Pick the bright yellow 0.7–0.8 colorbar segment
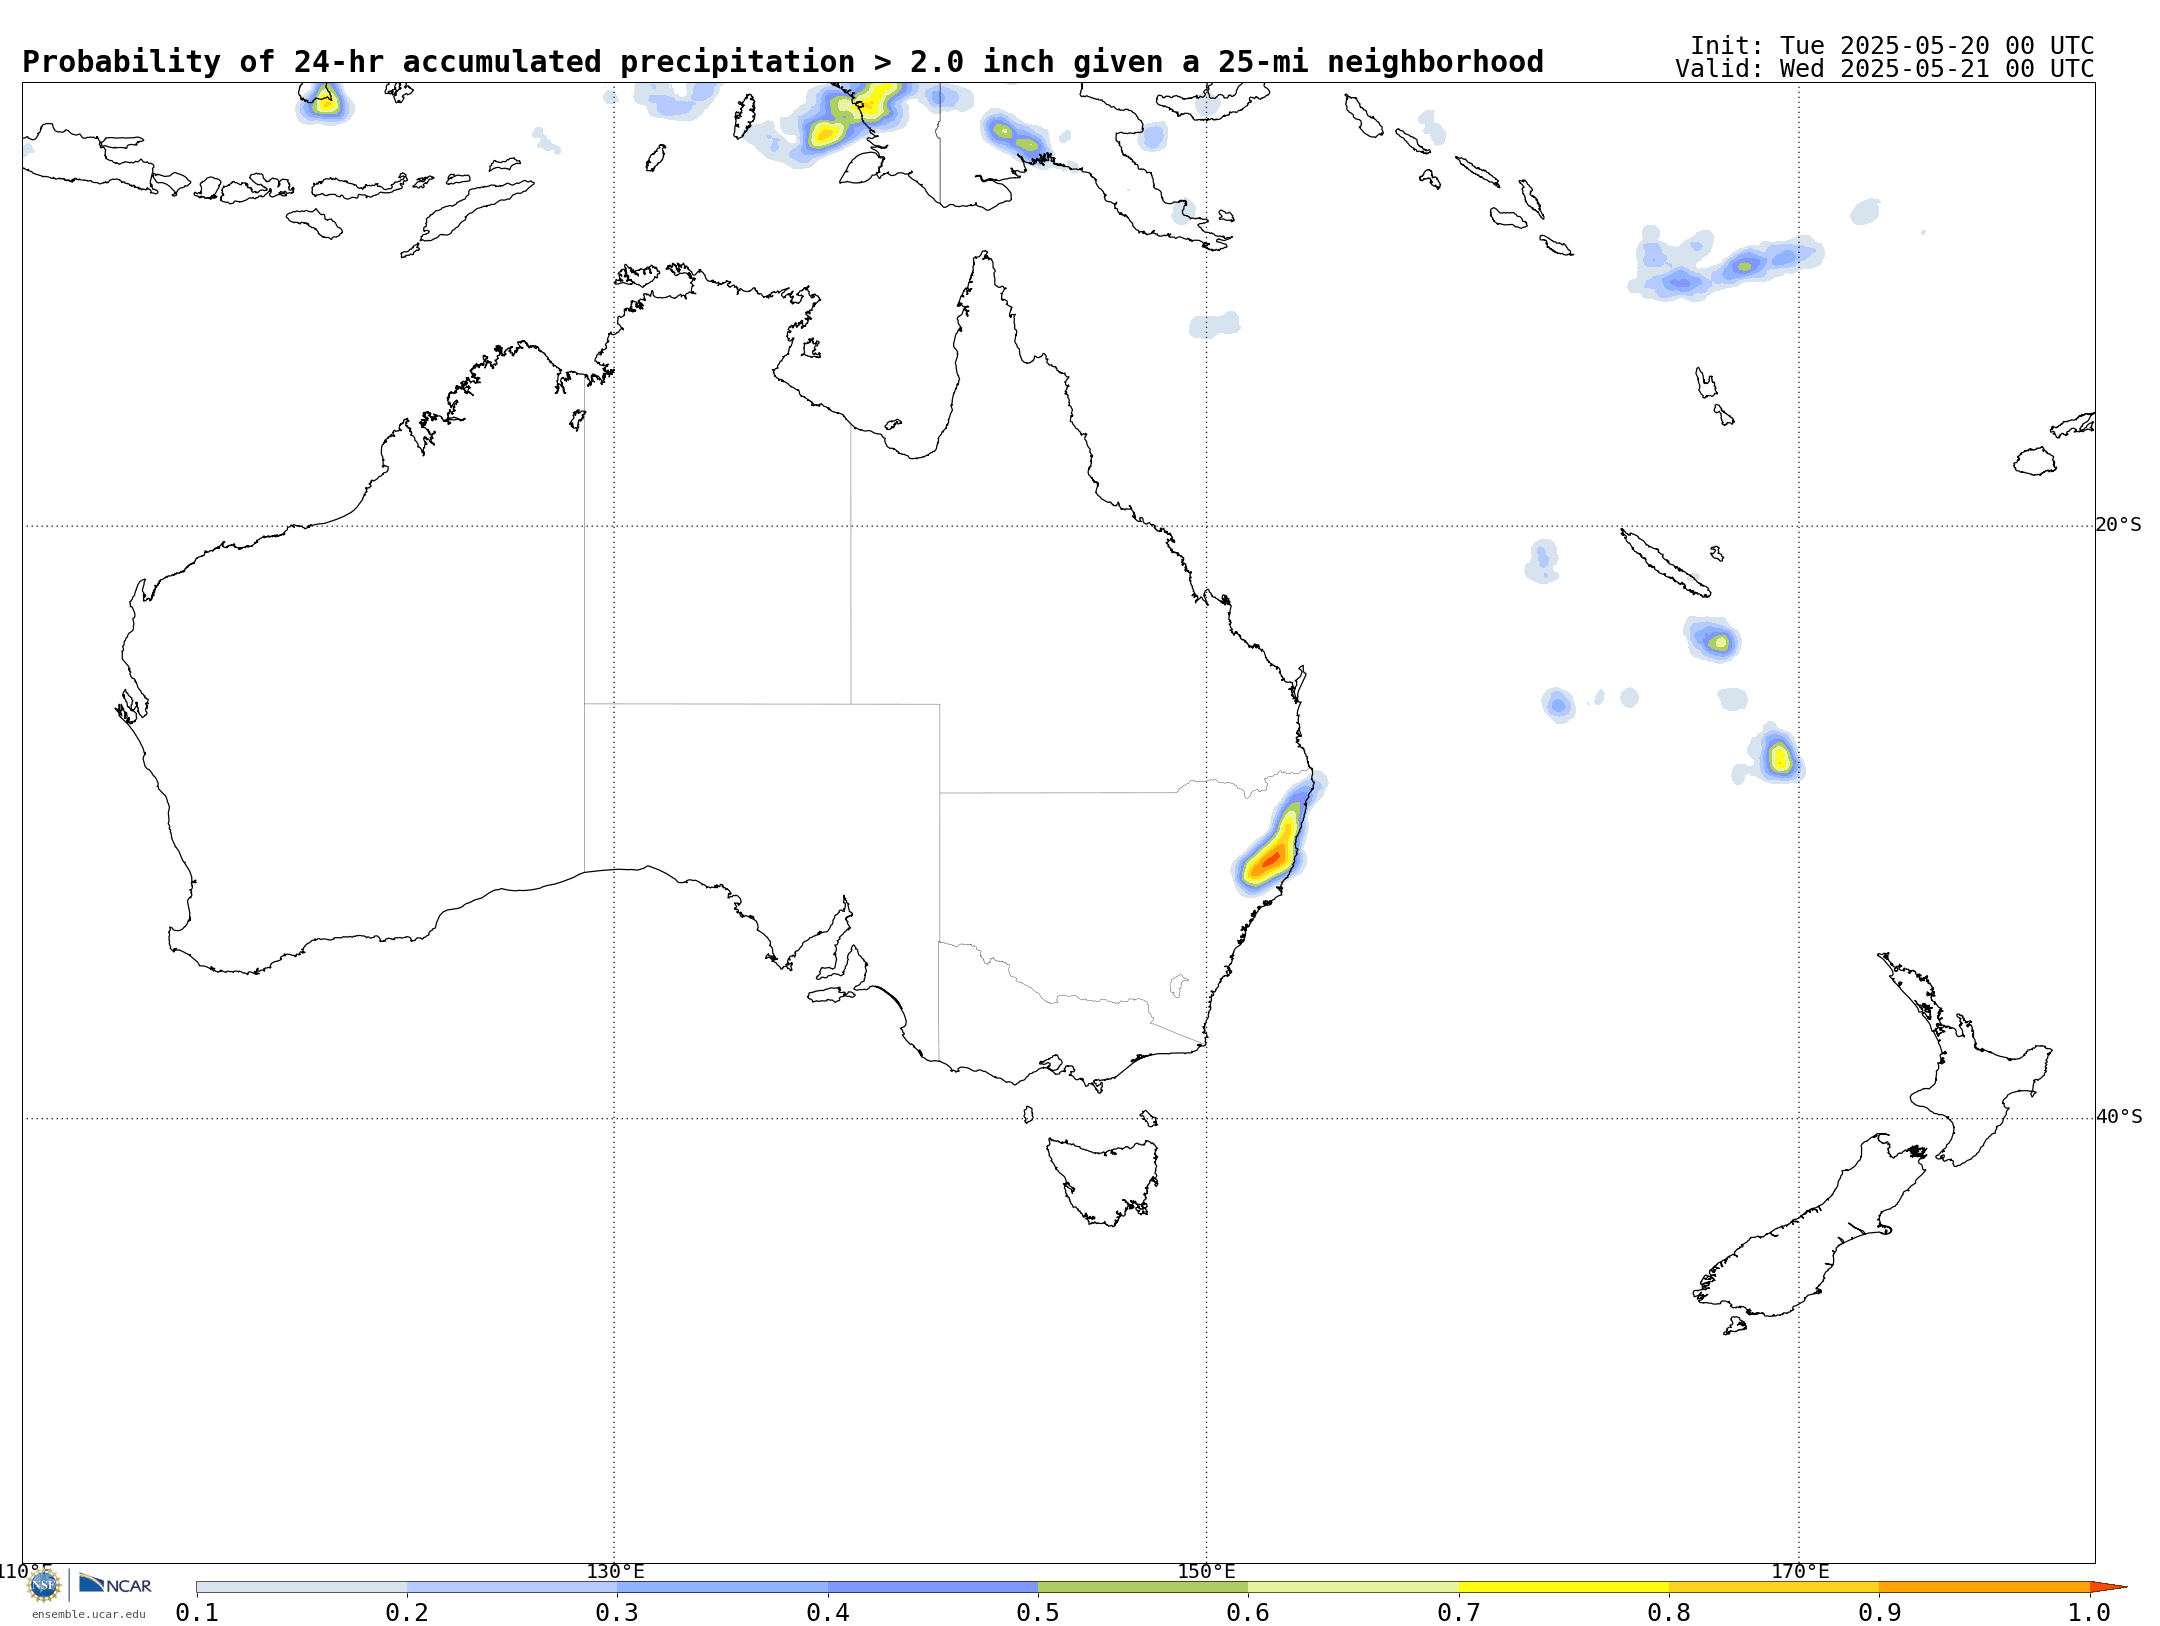 click(x=1564, y=1587)
